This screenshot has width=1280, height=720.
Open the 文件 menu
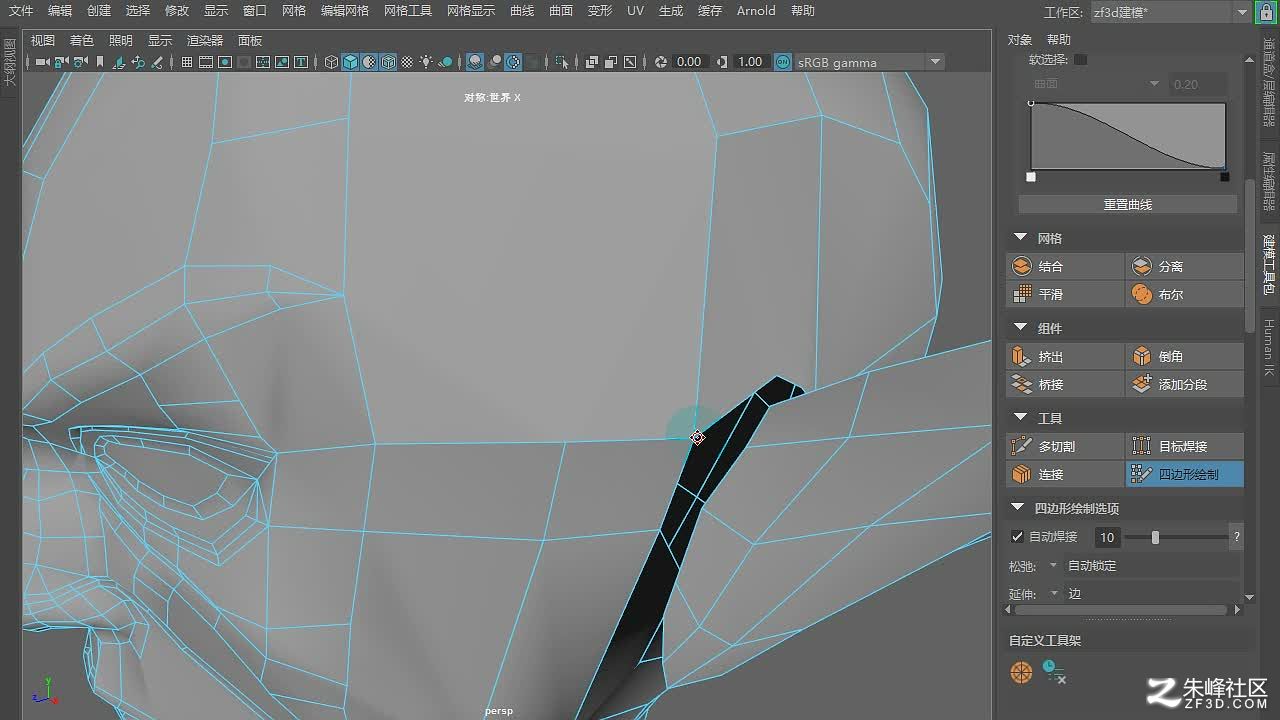21,11
